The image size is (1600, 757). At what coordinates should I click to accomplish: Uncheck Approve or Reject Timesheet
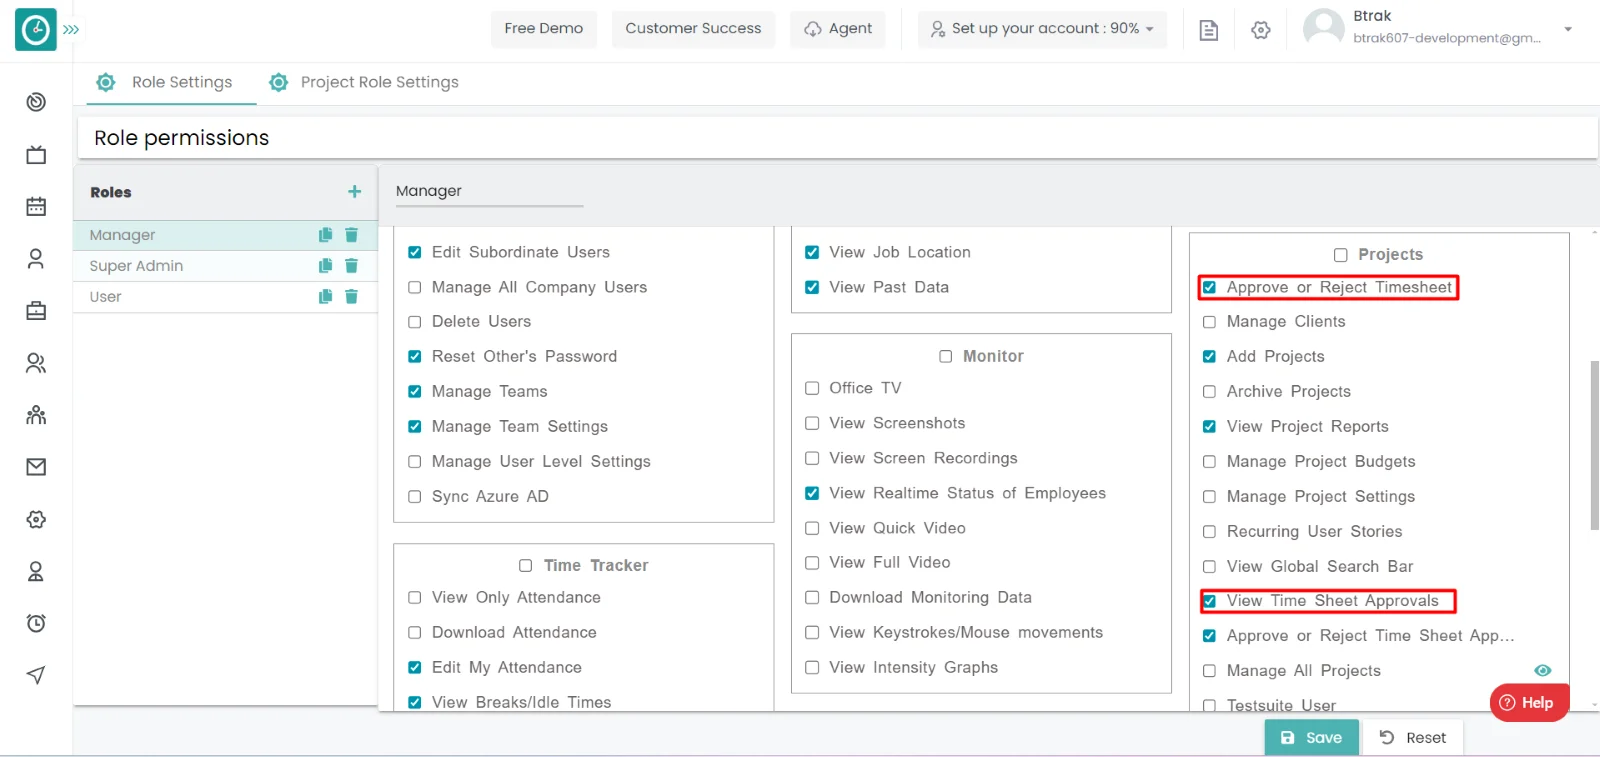pyautogui.click(x=1209, y=288)
